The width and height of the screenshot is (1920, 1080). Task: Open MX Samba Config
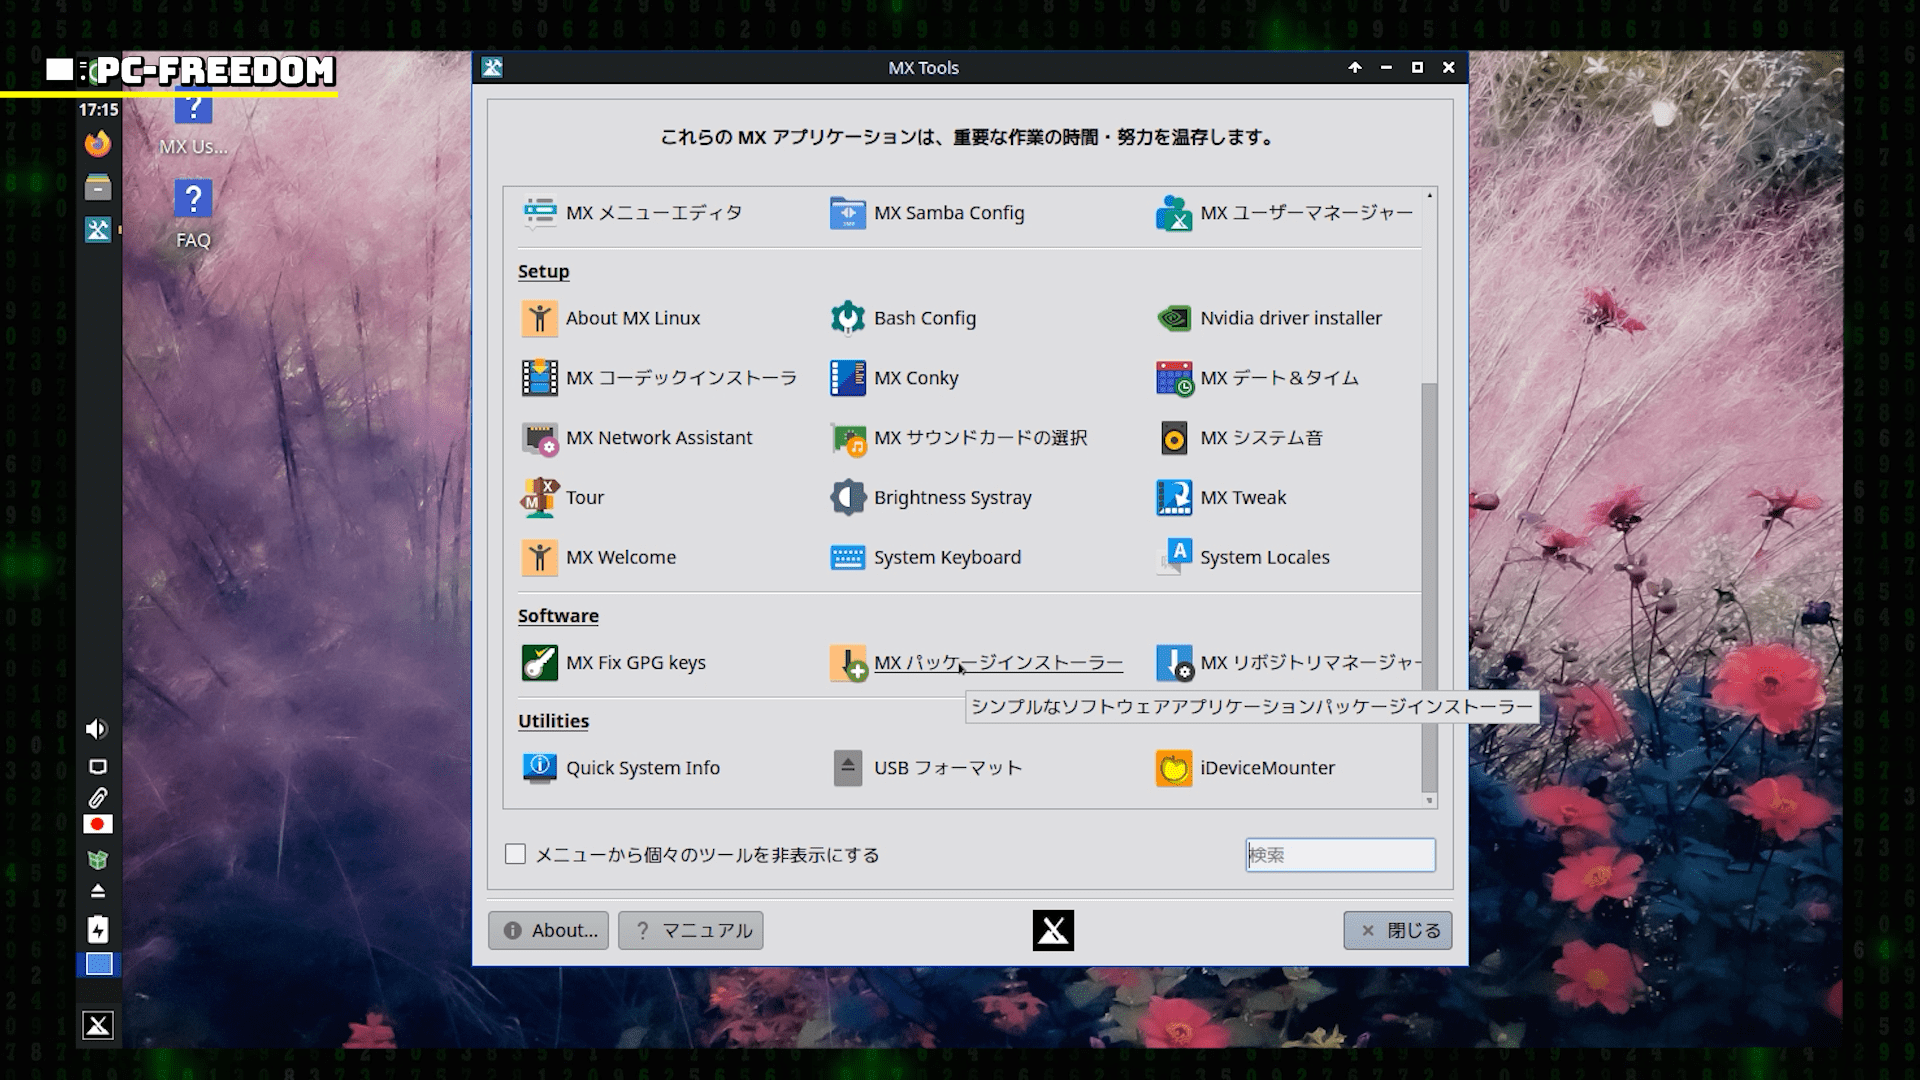(x=948, y=213)
